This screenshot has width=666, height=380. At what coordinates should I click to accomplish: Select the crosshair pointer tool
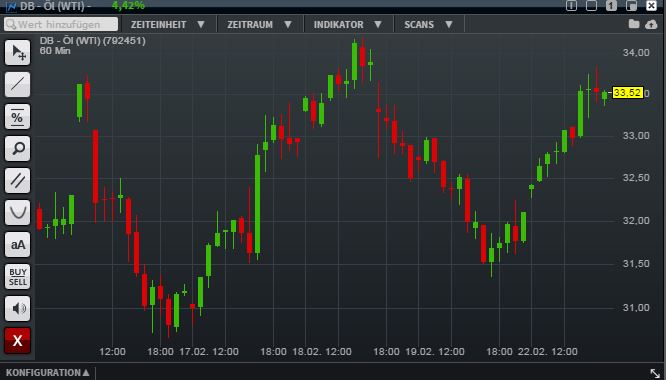[x=17, y=53]
